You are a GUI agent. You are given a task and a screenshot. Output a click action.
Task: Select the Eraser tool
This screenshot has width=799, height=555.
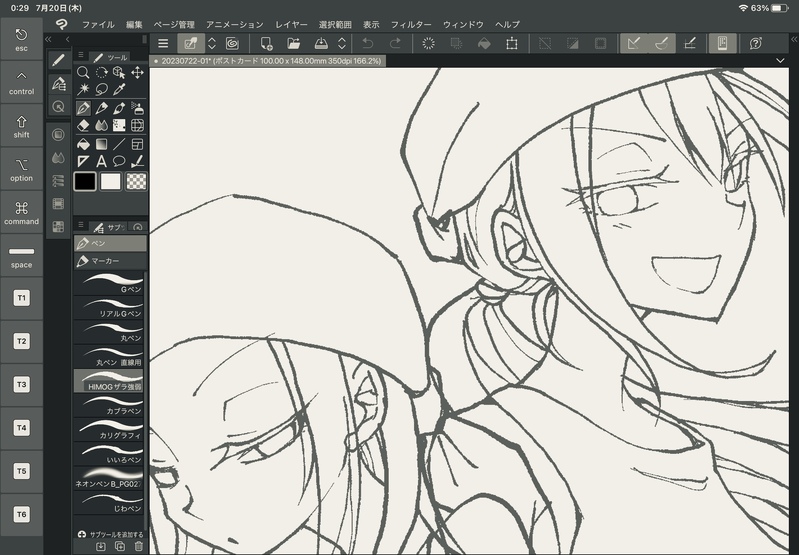[83, 125]
